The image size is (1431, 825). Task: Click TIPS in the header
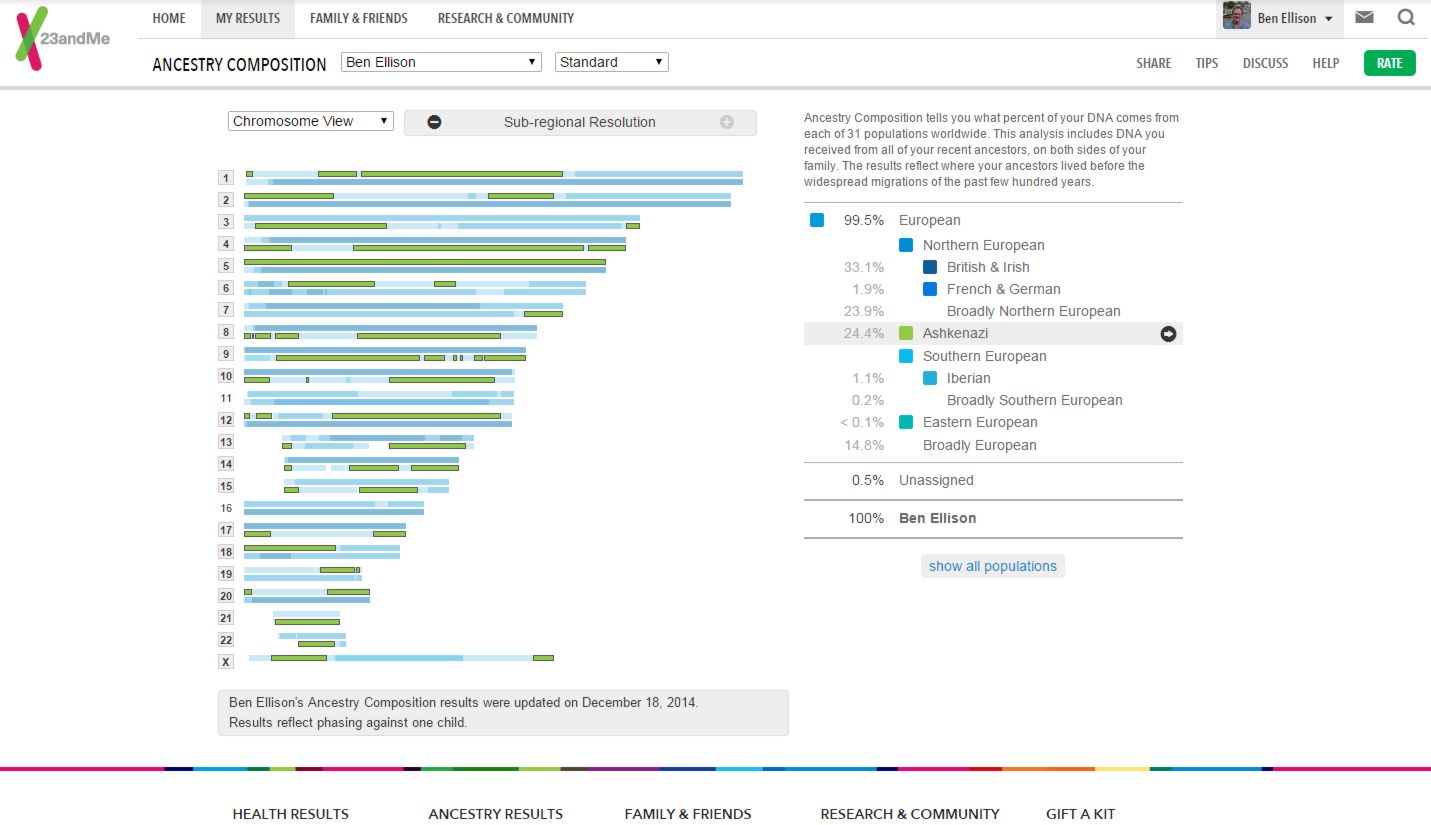pyautogui.click(x=1207, y=63)
